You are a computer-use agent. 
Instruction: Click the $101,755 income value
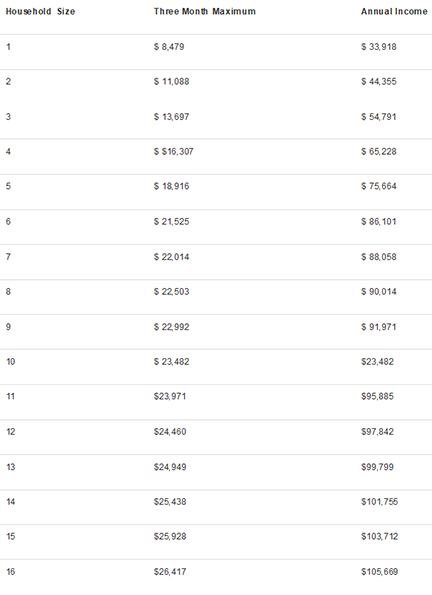click(379, 502)
